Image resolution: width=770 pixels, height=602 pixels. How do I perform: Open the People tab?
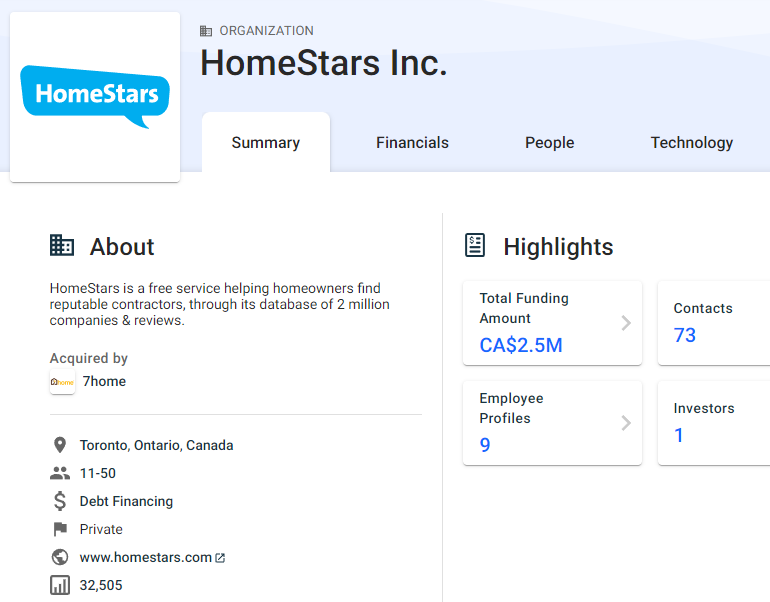pyautogui.click(x=549, y=143)
